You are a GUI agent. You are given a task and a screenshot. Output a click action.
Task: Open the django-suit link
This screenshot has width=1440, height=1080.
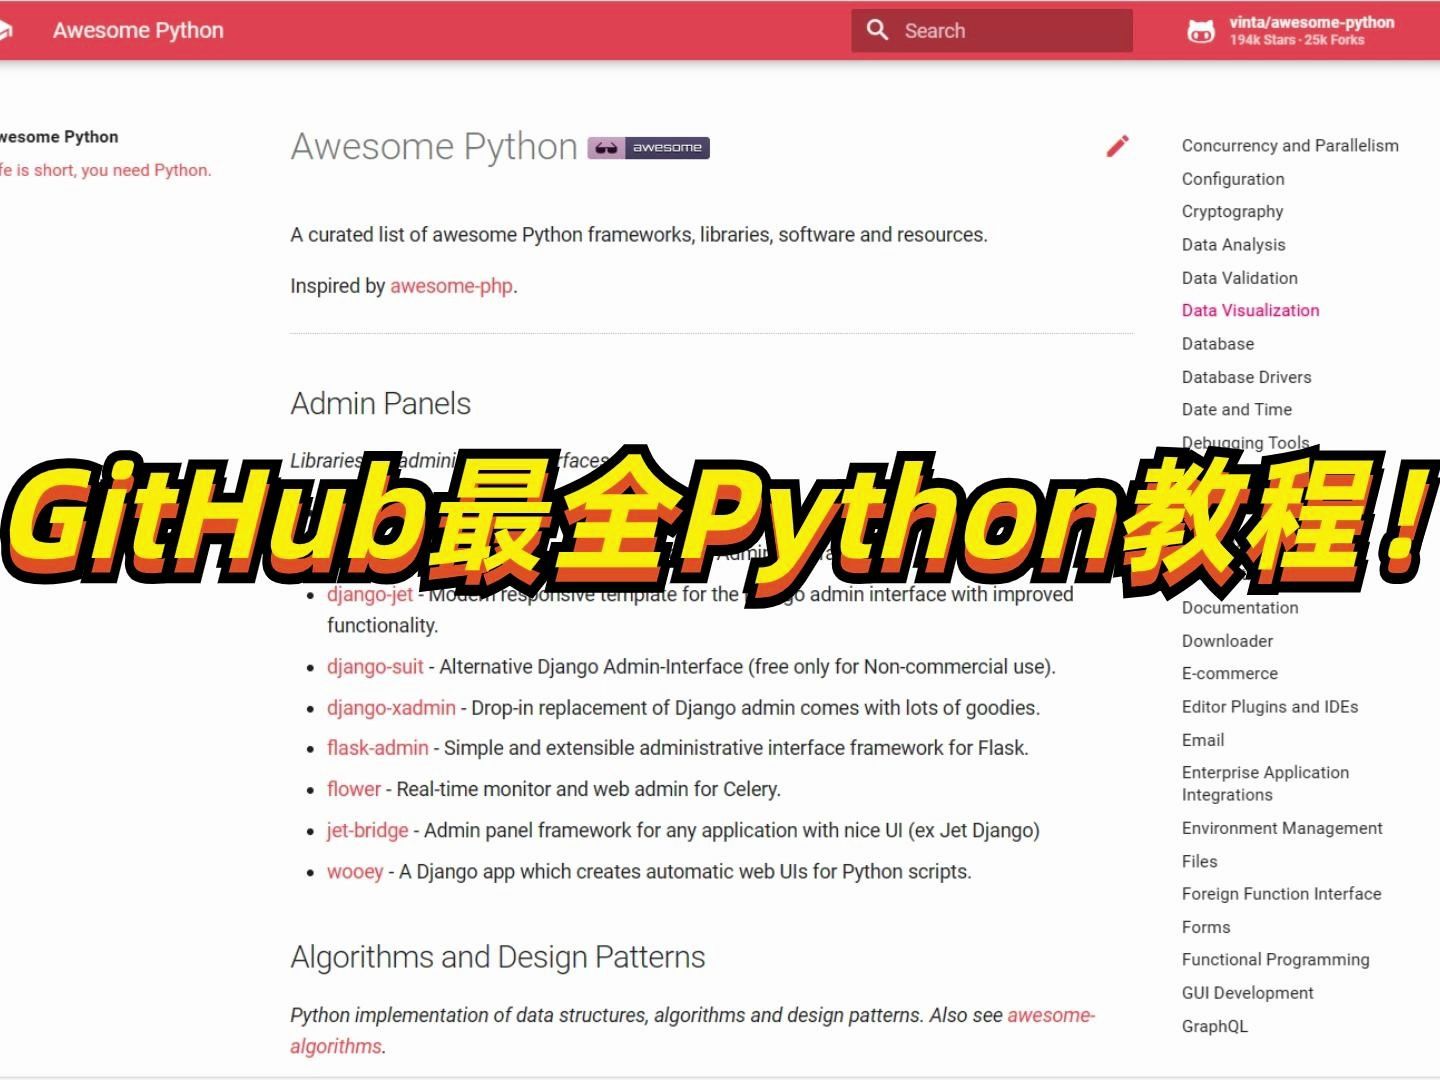click(375, 667)
